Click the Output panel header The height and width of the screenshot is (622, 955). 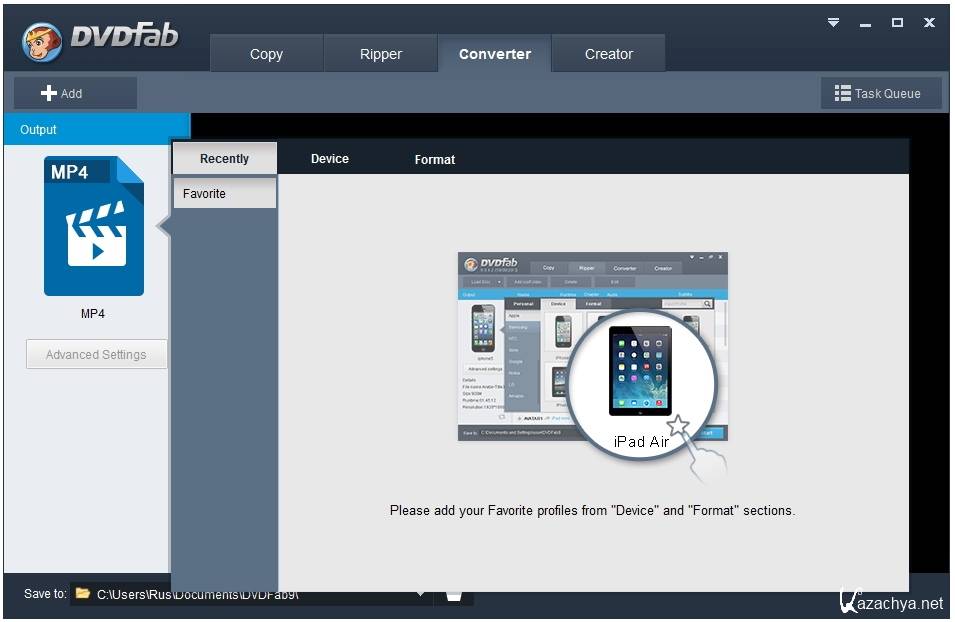pos(95,129)
